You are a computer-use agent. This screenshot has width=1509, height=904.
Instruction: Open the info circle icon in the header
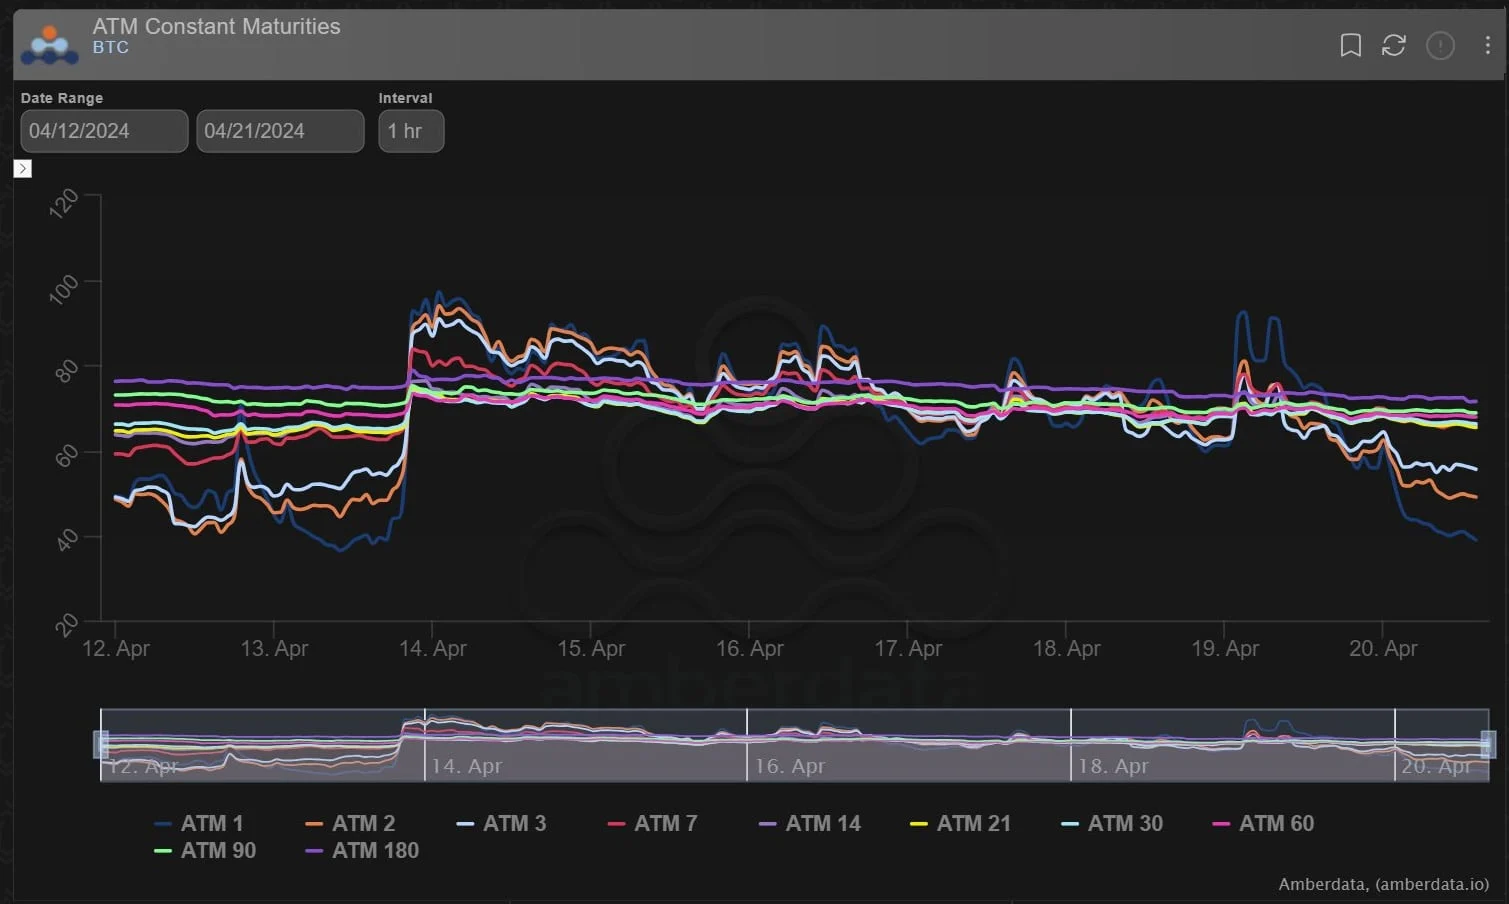[x=1440, y=45]
